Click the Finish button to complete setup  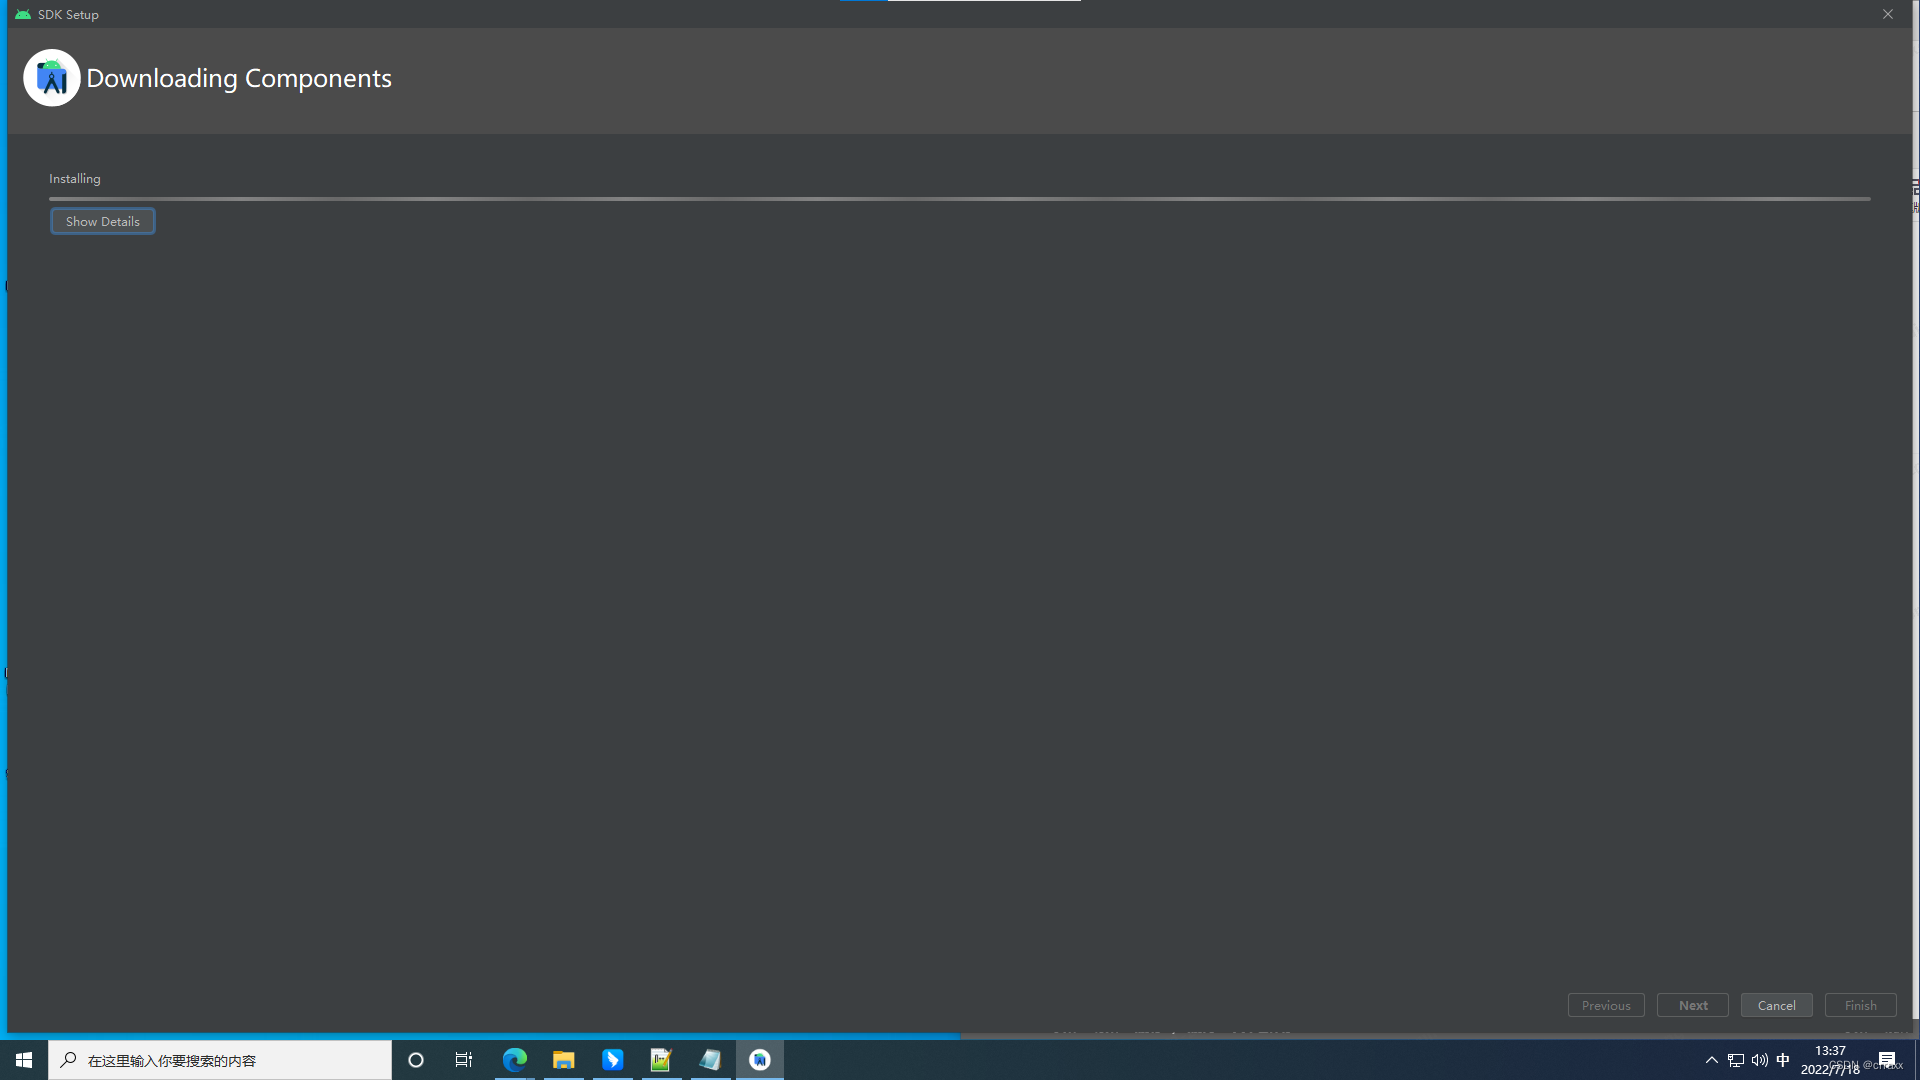(1861, 1005)
